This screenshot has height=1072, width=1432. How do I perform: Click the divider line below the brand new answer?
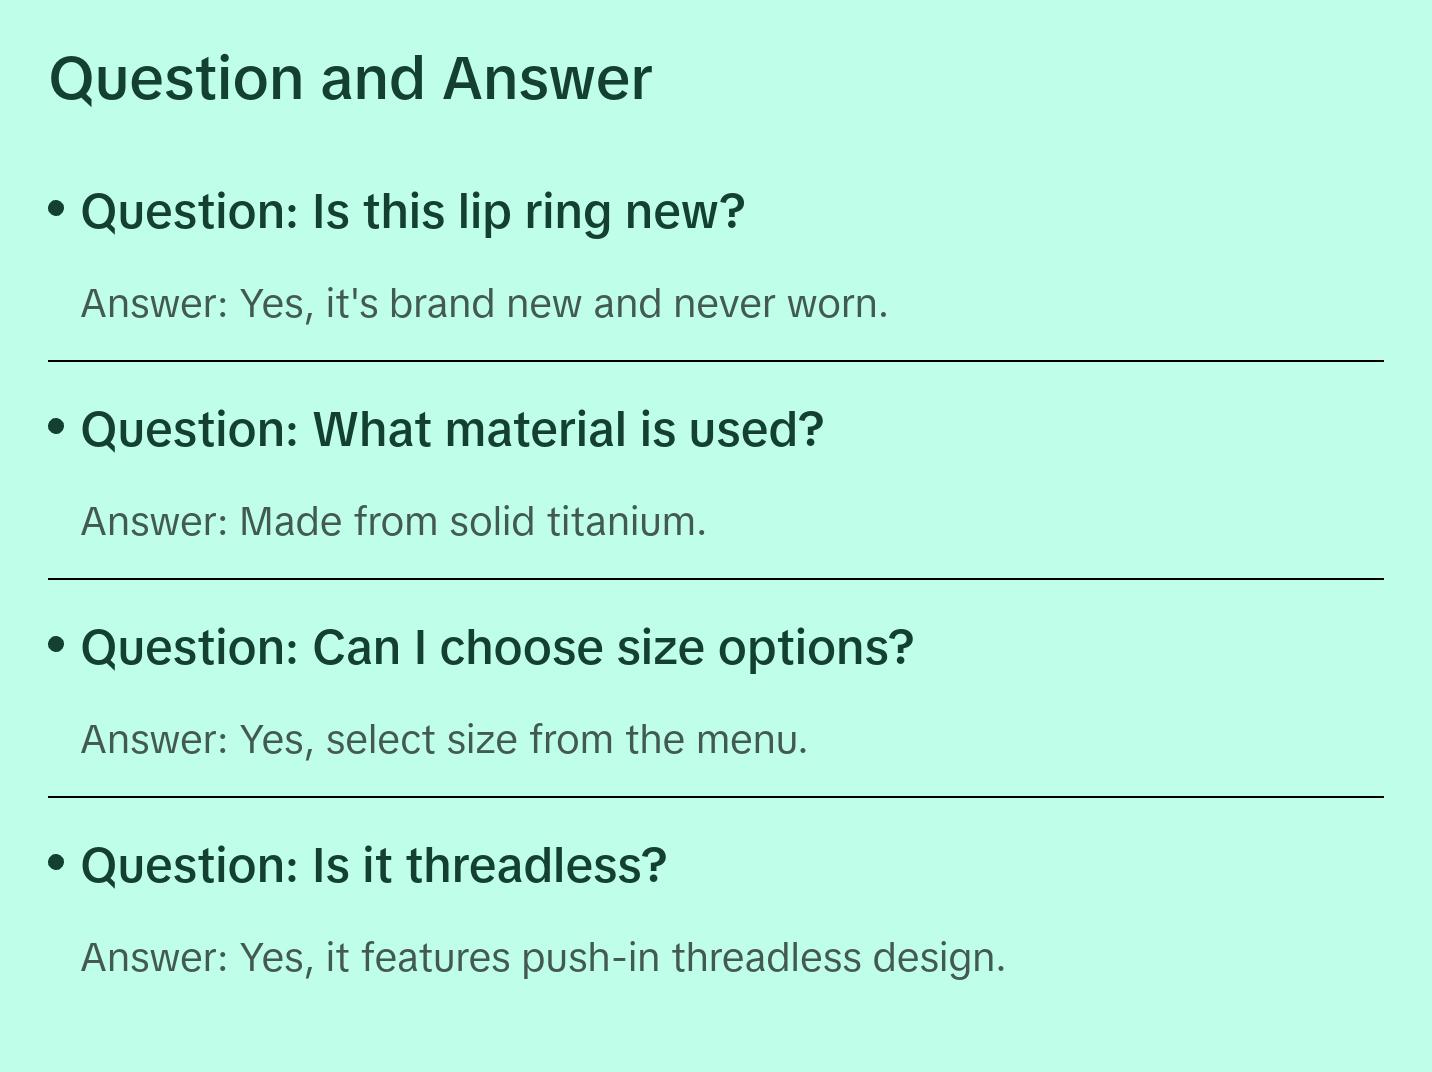point(716,361)
